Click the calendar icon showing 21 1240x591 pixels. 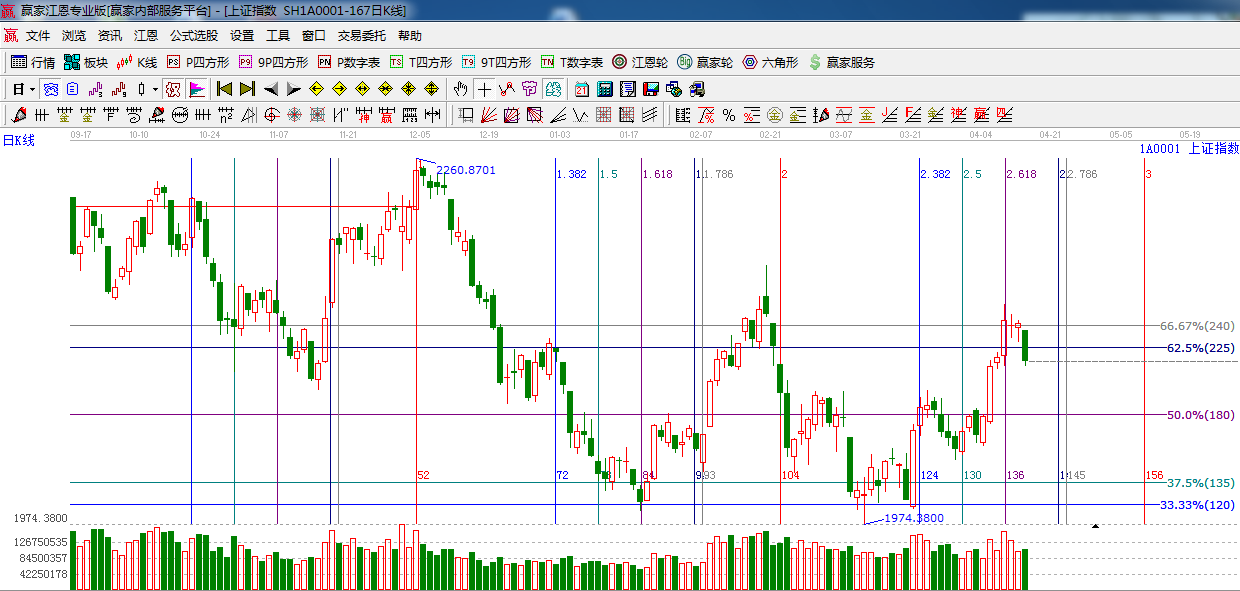tap(581, 89)
